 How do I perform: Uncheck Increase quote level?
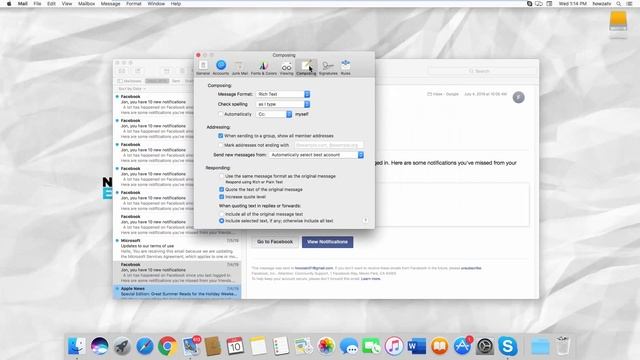point(222,197)
